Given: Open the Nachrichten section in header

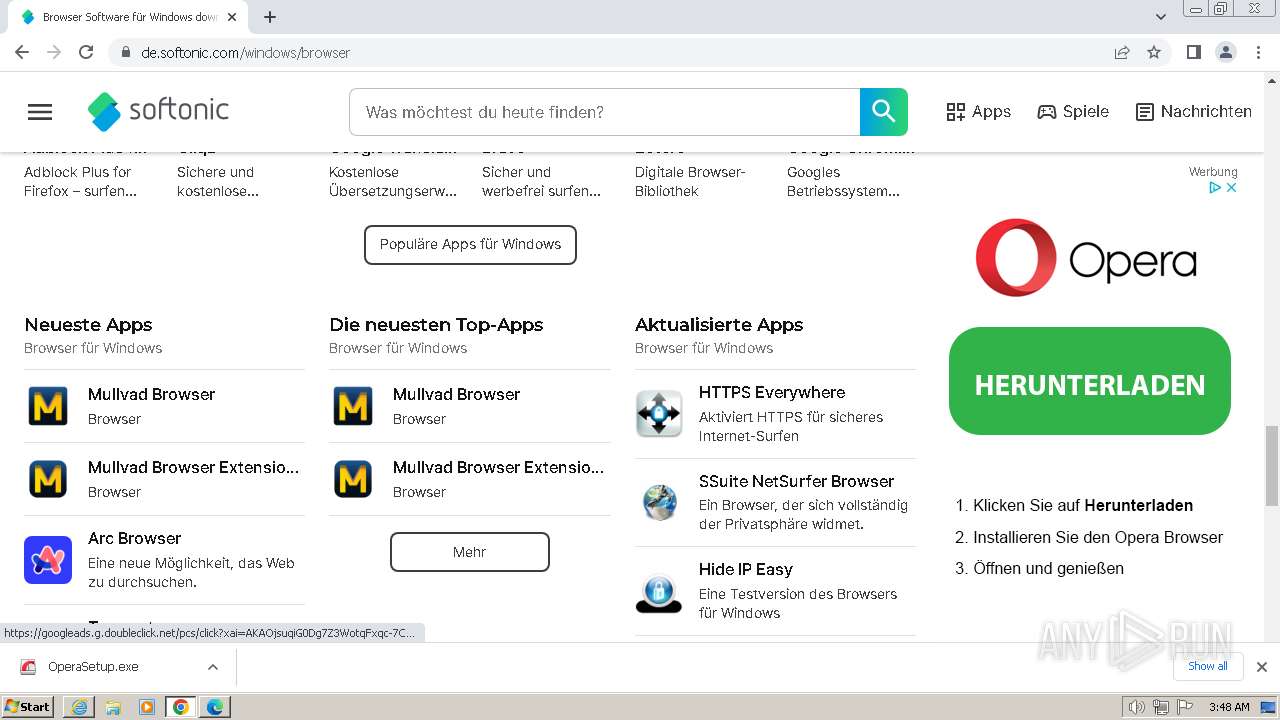Looking at the screenshot, I should 1194,112.
